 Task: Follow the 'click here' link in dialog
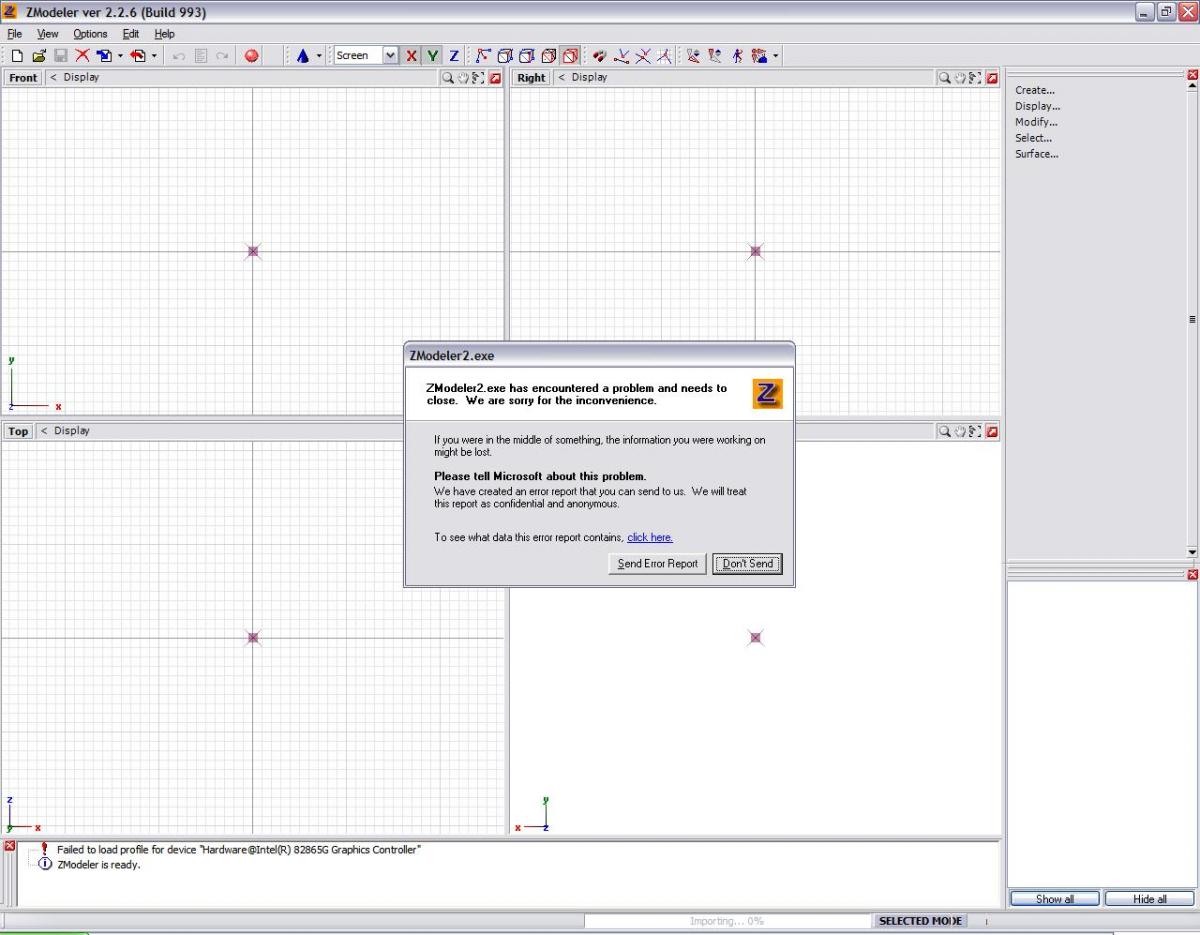click(650, 538)
